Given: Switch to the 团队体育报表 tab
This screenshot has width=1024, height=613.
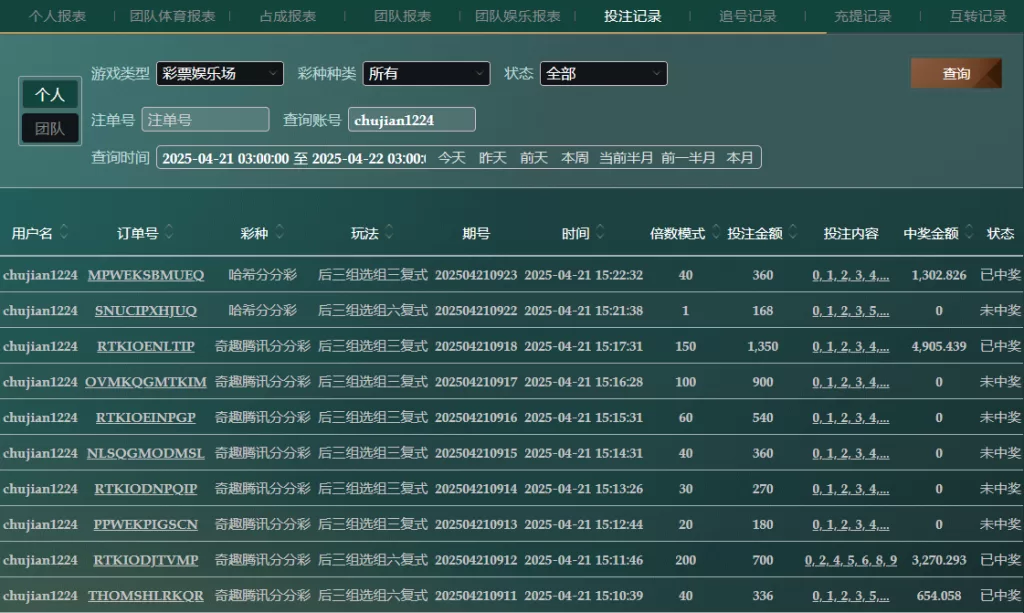Looking at the screenshot, I should [x=172, y=16].
